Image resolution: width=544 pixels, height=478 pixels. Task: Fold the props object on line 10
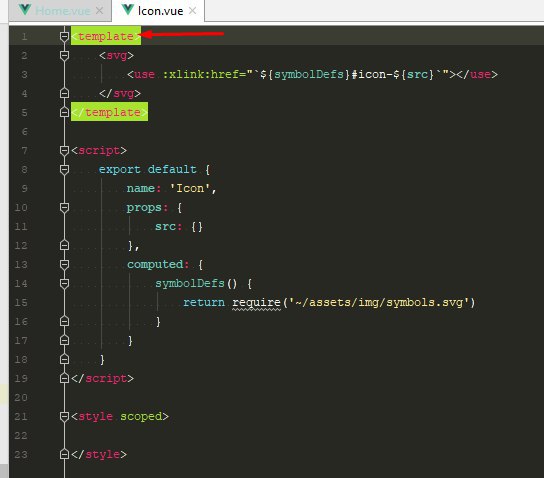tap(64, 207)
